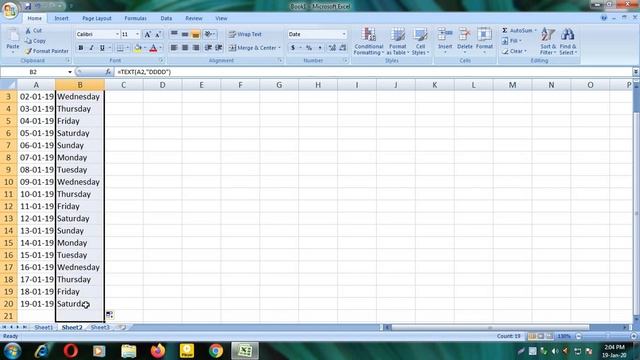Switch to the Insert ribbon tab
The height and width of the screenshot is (360, 640).
pyautogui.click(x=62, y=18)
